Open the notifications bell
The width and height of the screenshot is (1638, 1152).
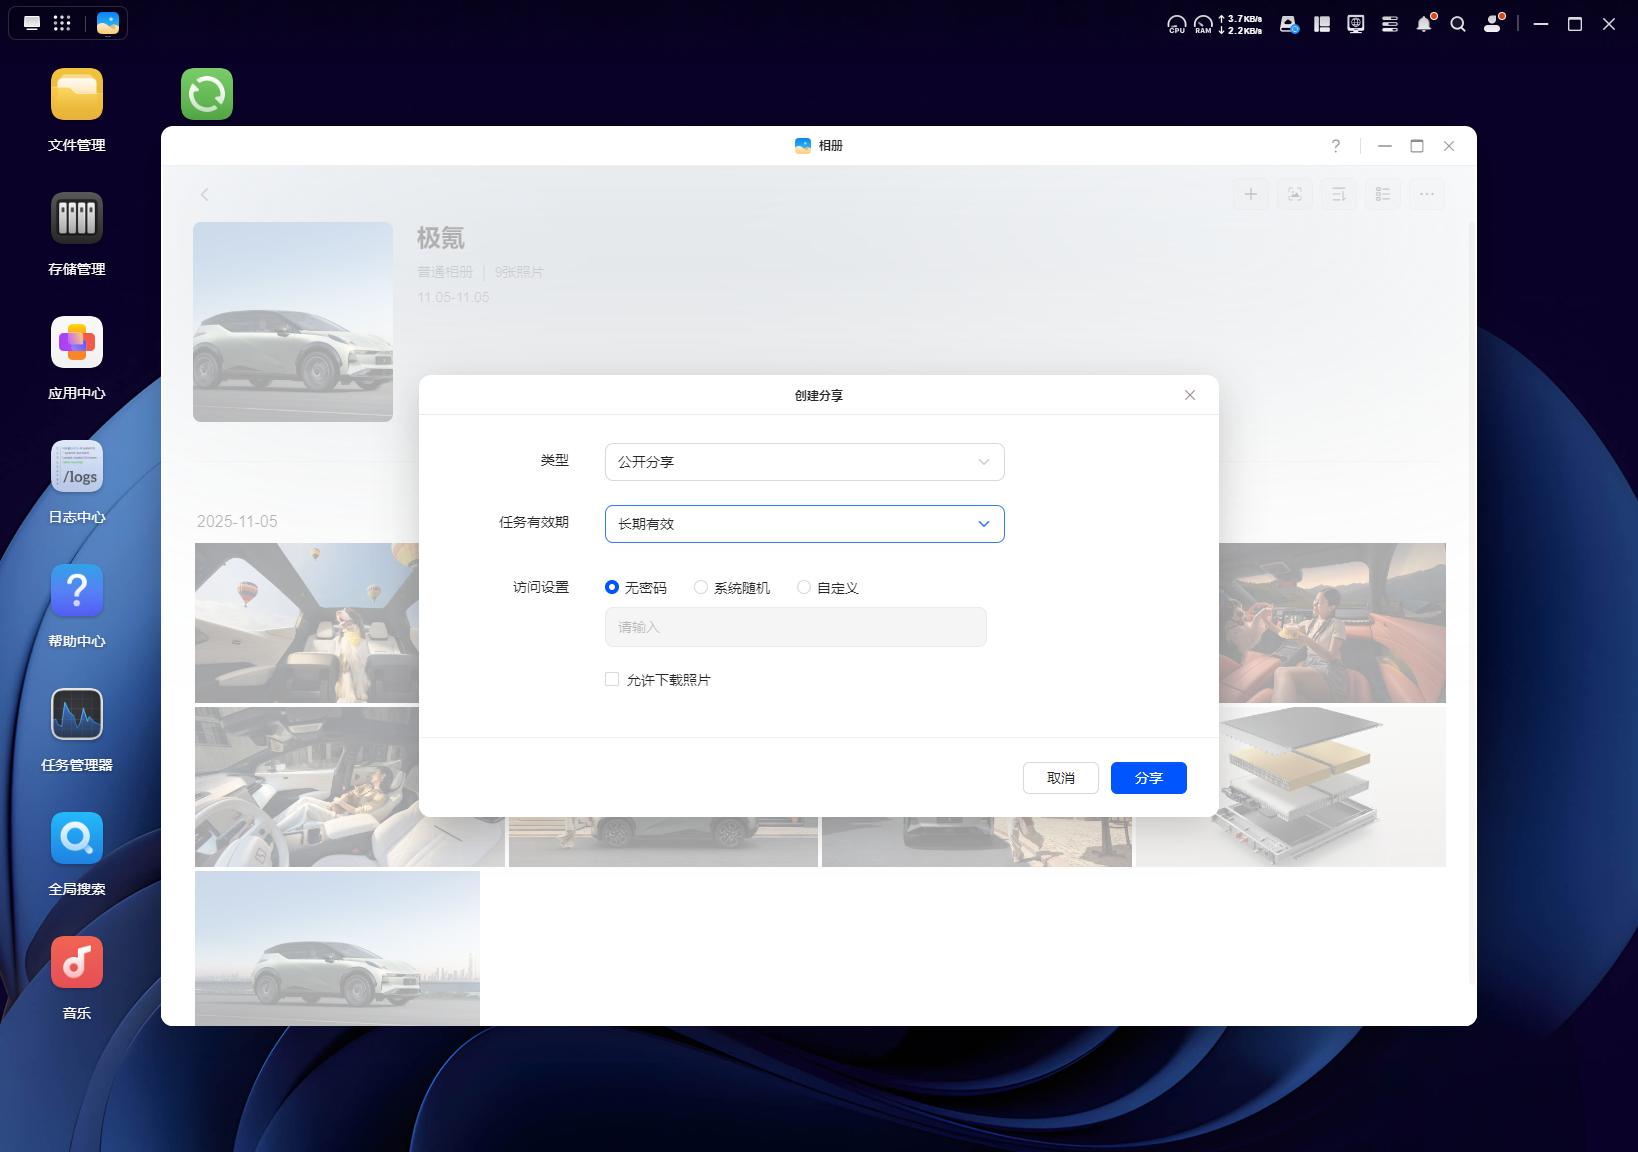1424,24
